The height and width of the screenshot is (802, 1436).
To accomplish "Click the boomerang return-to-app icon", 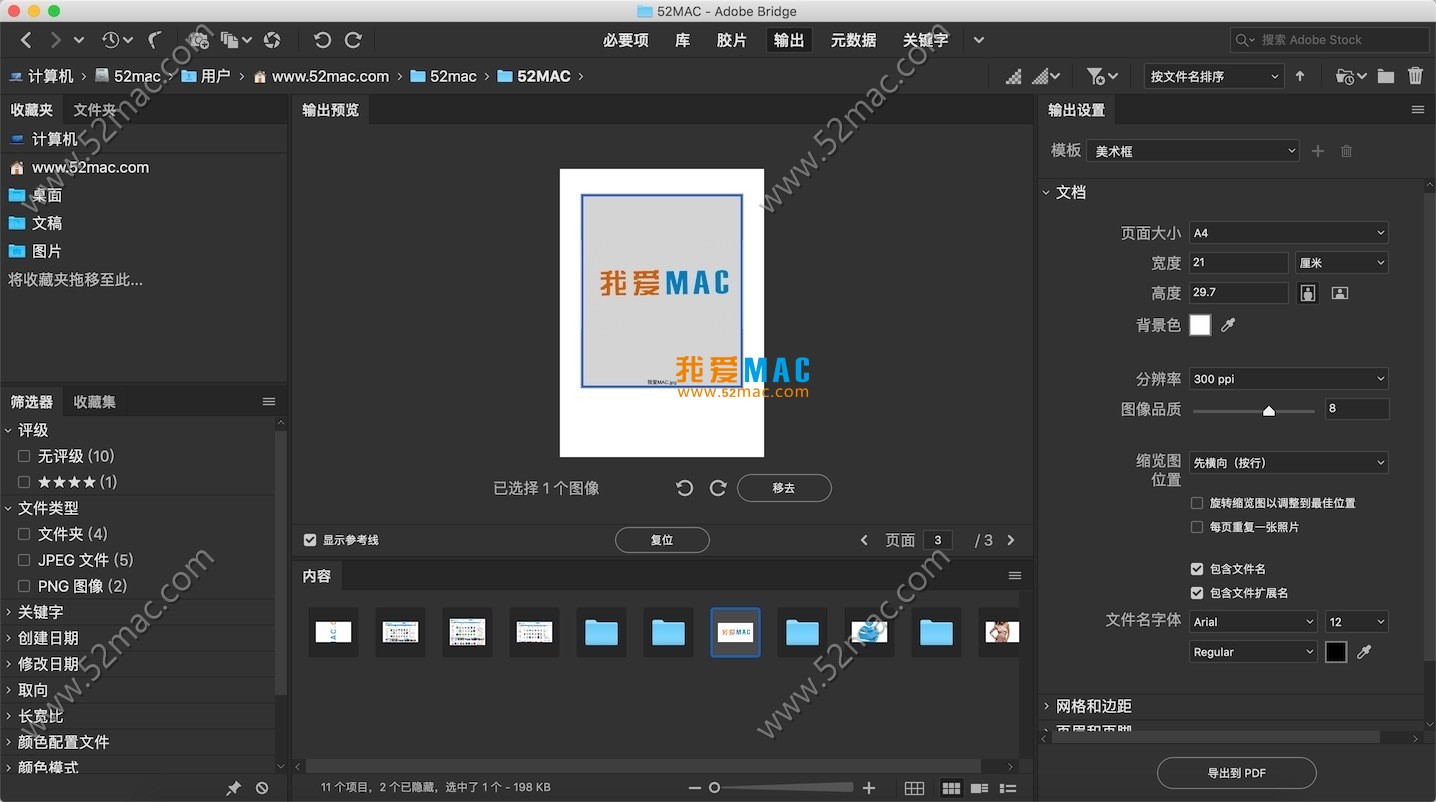I will tap(155, 40).
